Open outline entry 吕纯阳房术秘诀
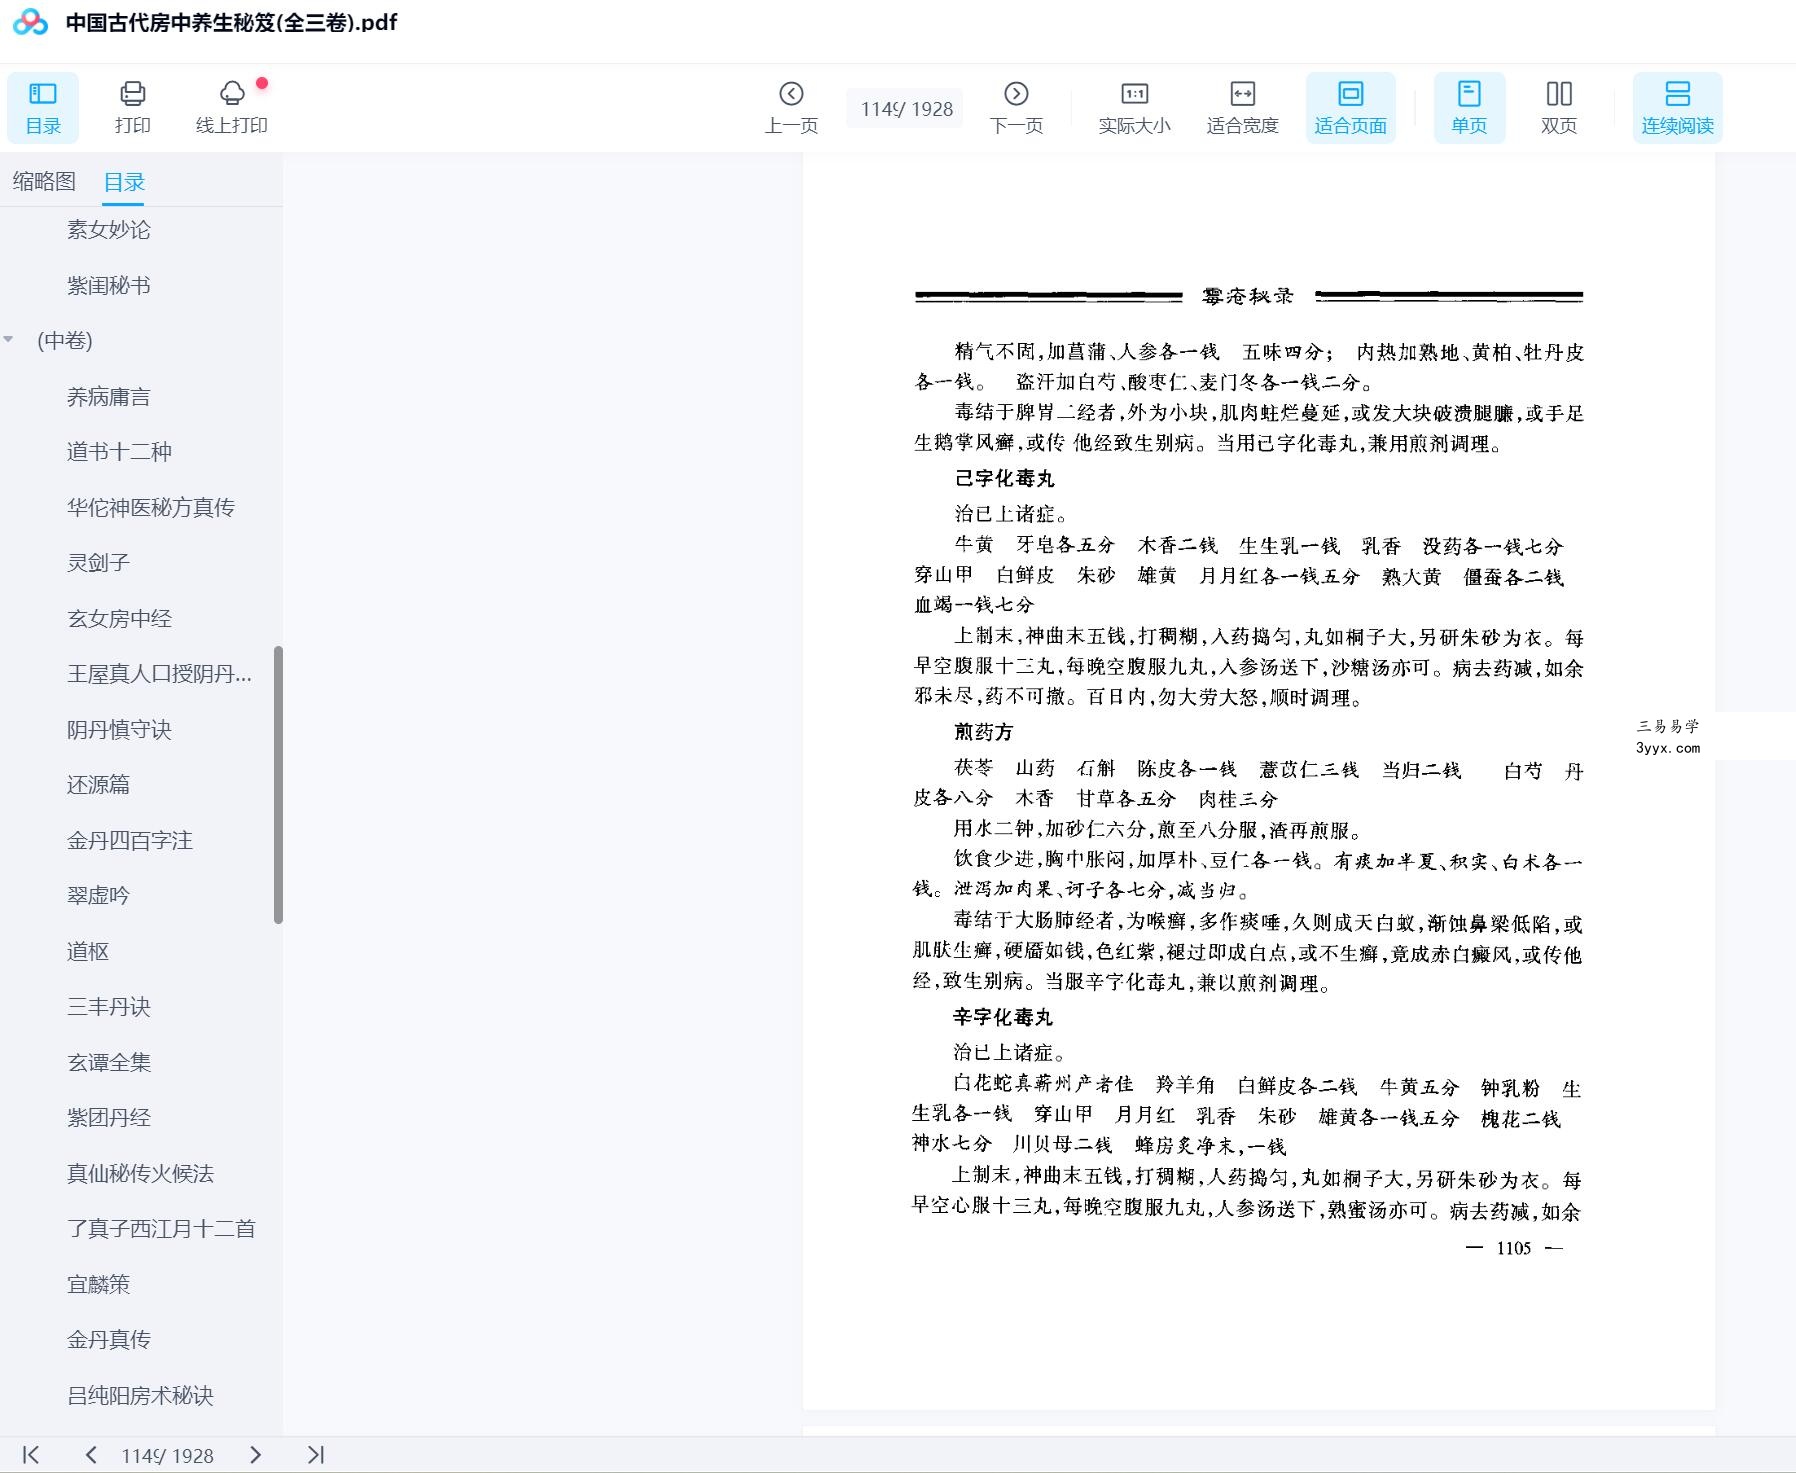The height and width of the screenshot is (1473, 1796). click(140, 1395)
